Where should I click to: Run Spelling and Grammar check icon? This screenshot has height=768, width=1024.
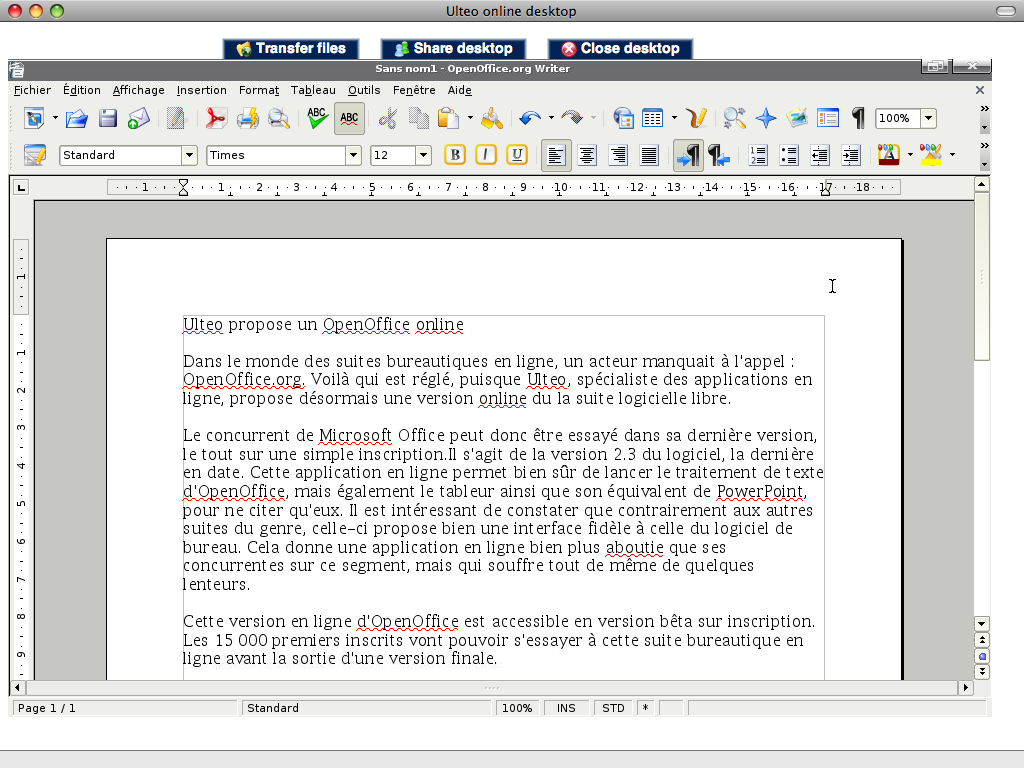tap(317, 118)
